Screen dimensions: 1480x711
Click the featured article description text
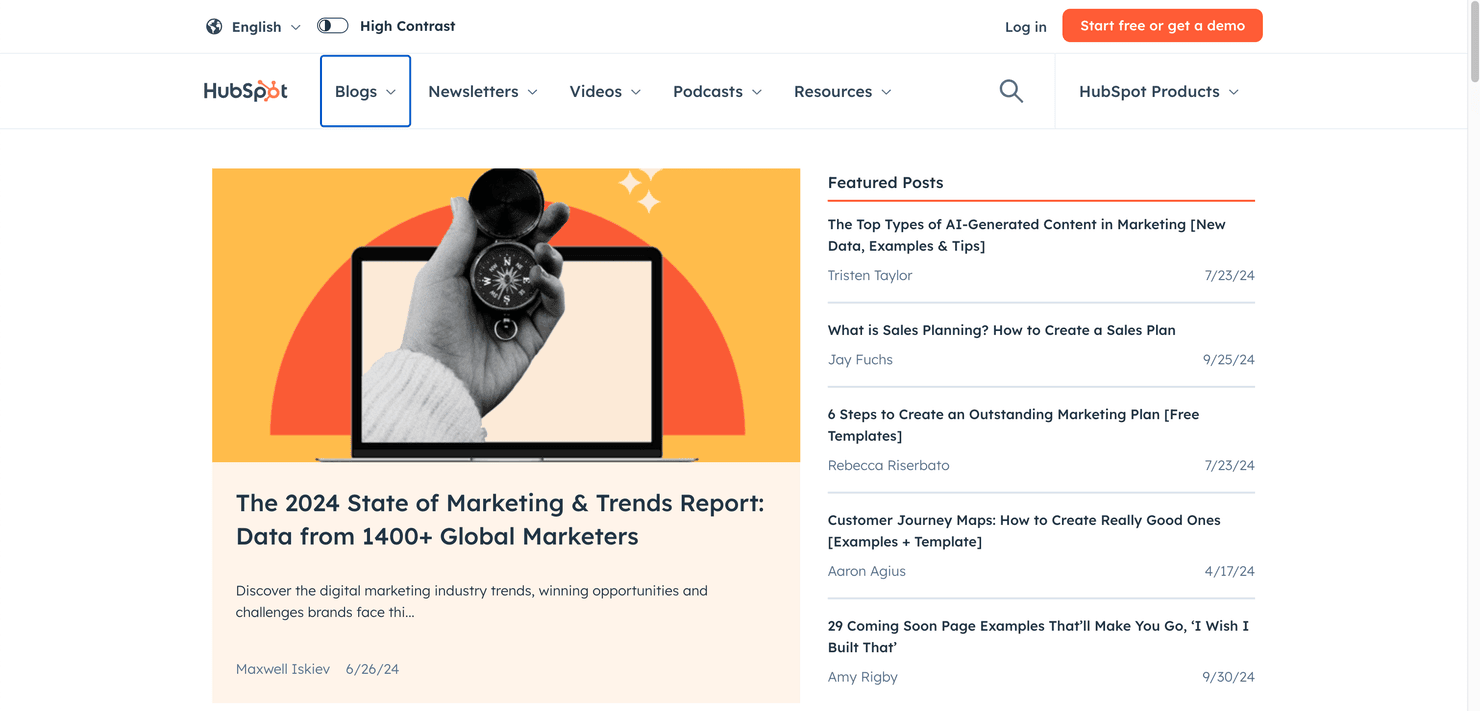click(471, 601)
